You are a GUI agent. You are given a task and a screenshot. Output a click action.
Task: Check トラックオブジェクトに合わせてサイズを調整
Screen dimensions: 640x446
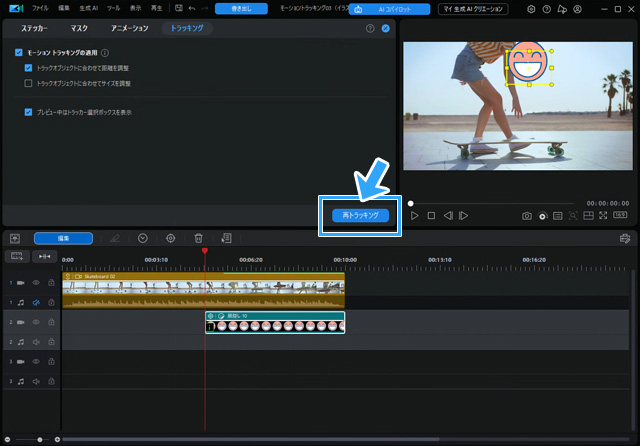click(x=28, y=83)
